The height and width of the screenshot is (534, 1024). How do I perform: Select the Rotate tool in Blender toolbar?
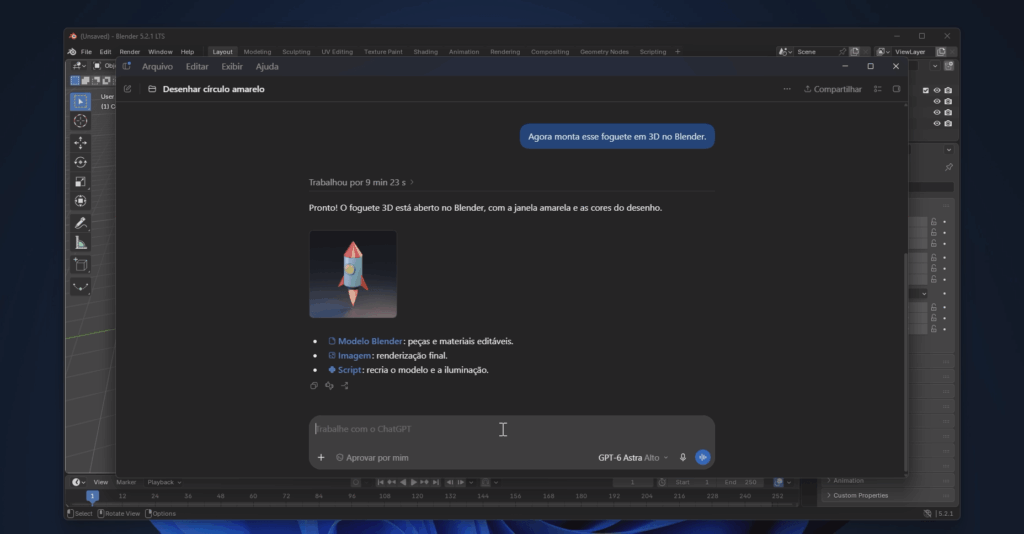(80, 162)
